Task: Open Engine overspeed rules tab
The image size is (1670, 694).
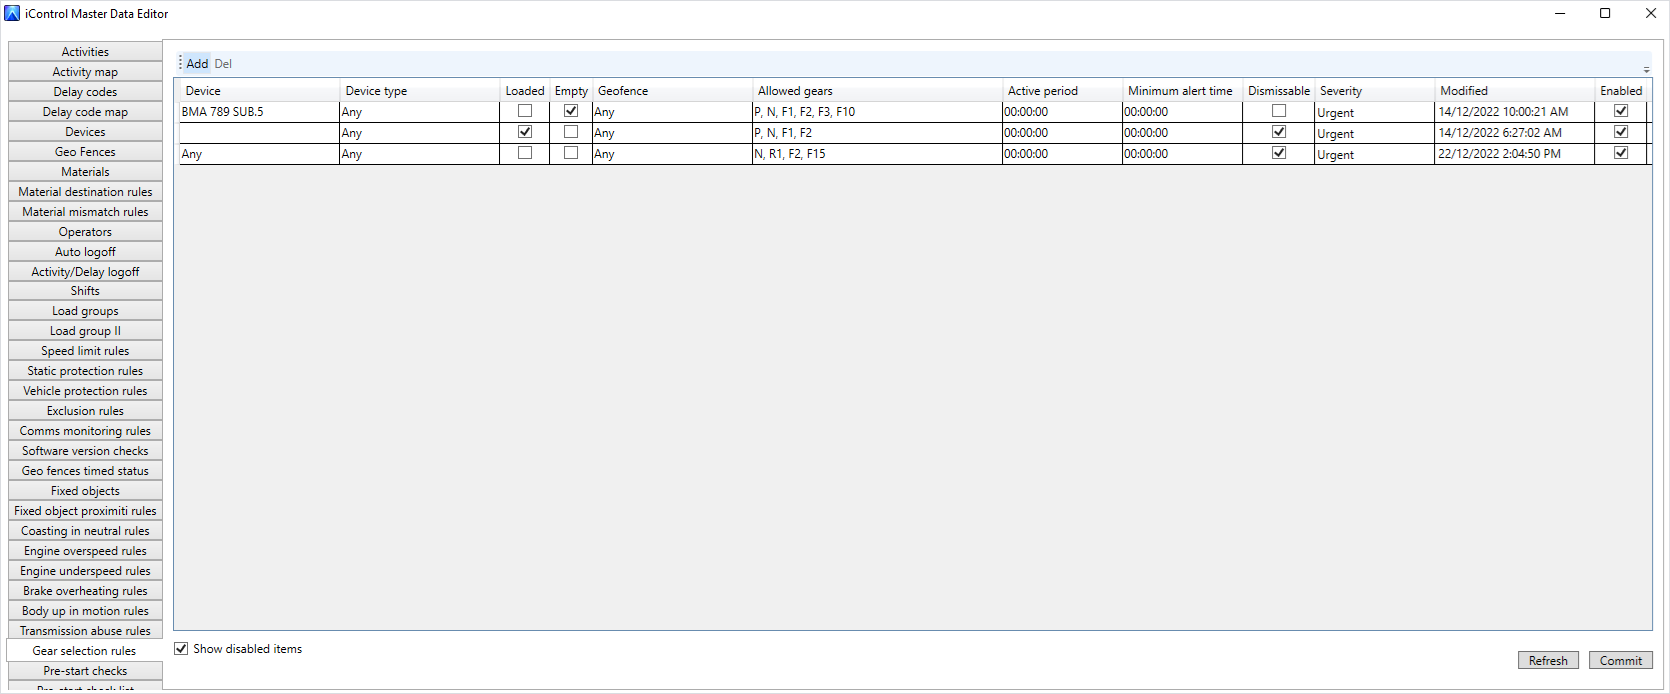Action: (85, 551)
